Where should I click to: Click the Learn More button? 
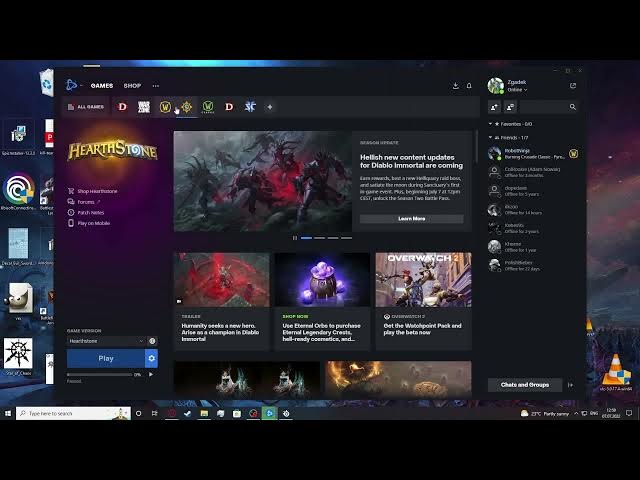[x=411, y=219]
